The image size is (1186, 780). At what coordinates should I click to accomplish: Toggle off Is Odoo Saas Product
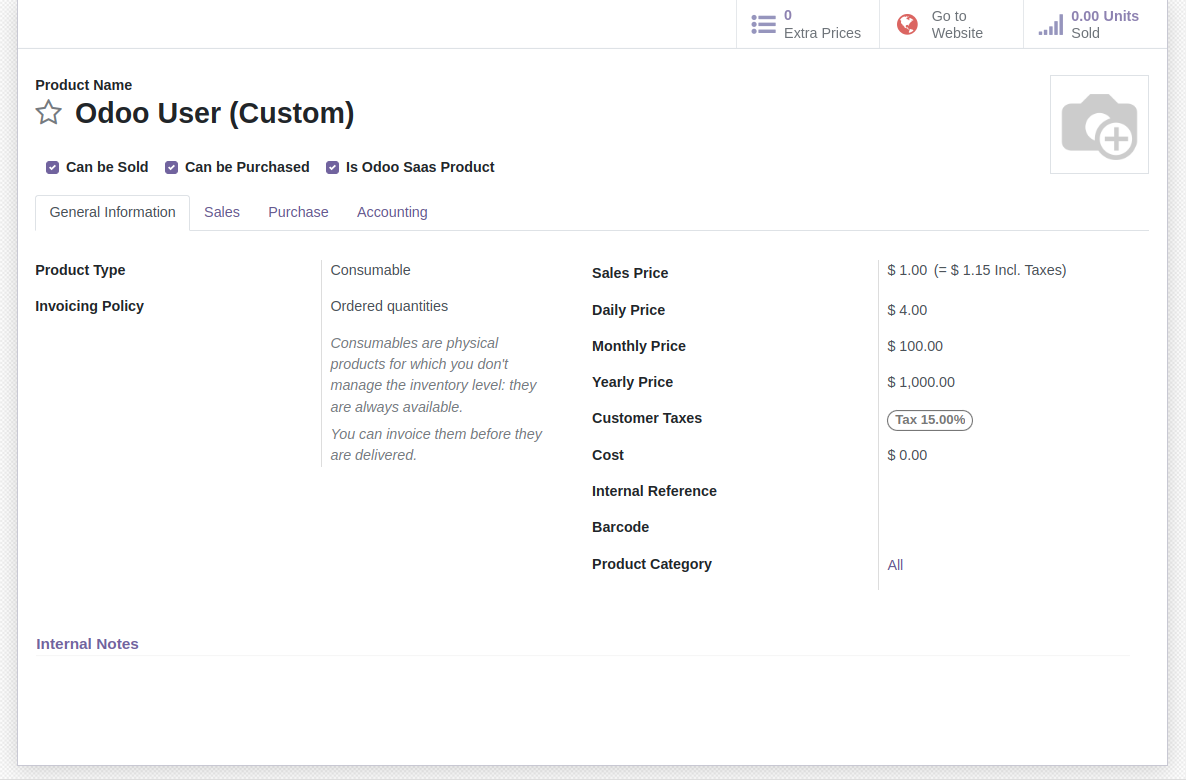[x=332, y=167]
